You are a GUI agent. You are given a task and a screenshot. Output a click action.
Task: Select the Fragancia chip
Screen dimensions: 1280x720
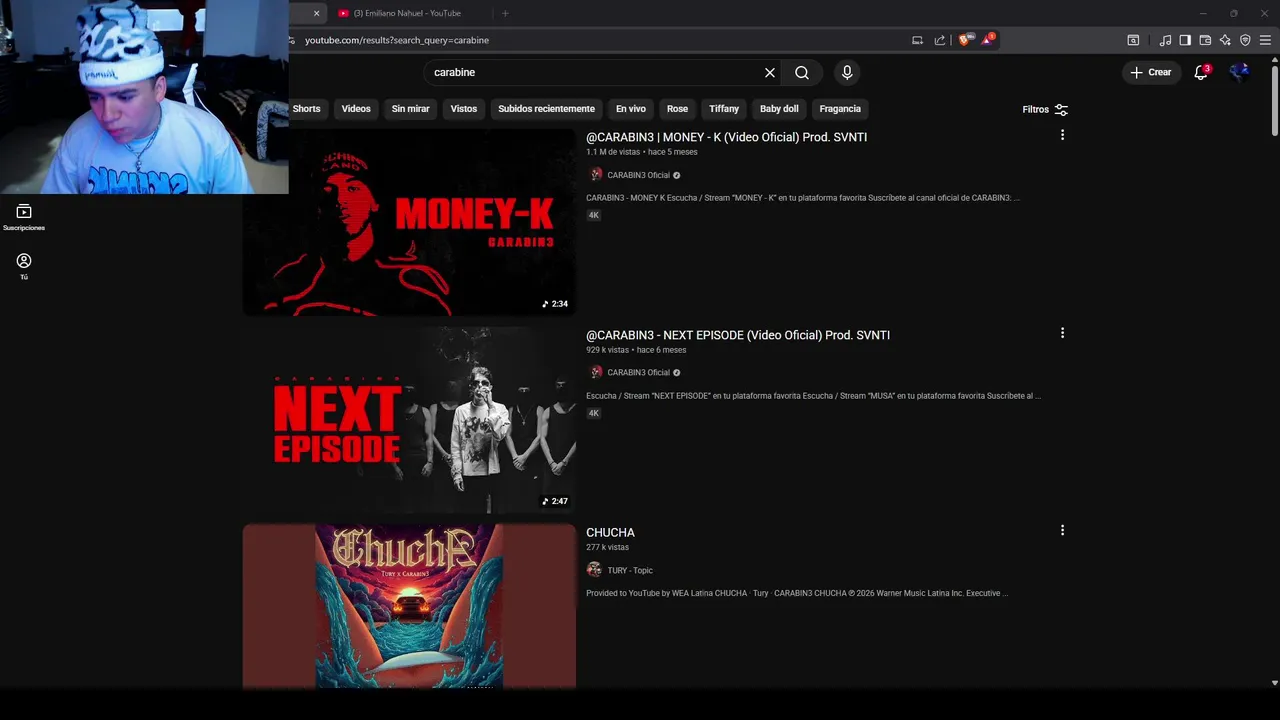[840, 109]
